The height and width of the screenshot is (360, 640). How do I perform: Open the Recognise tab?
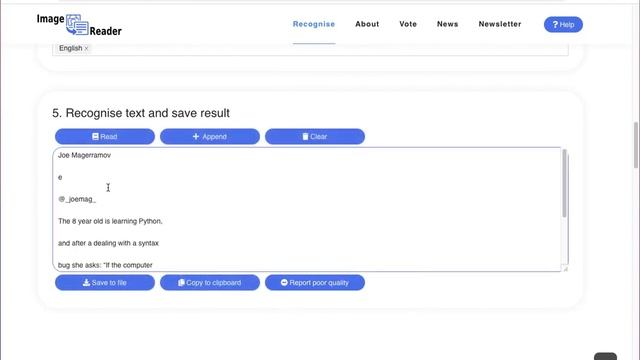314,24
